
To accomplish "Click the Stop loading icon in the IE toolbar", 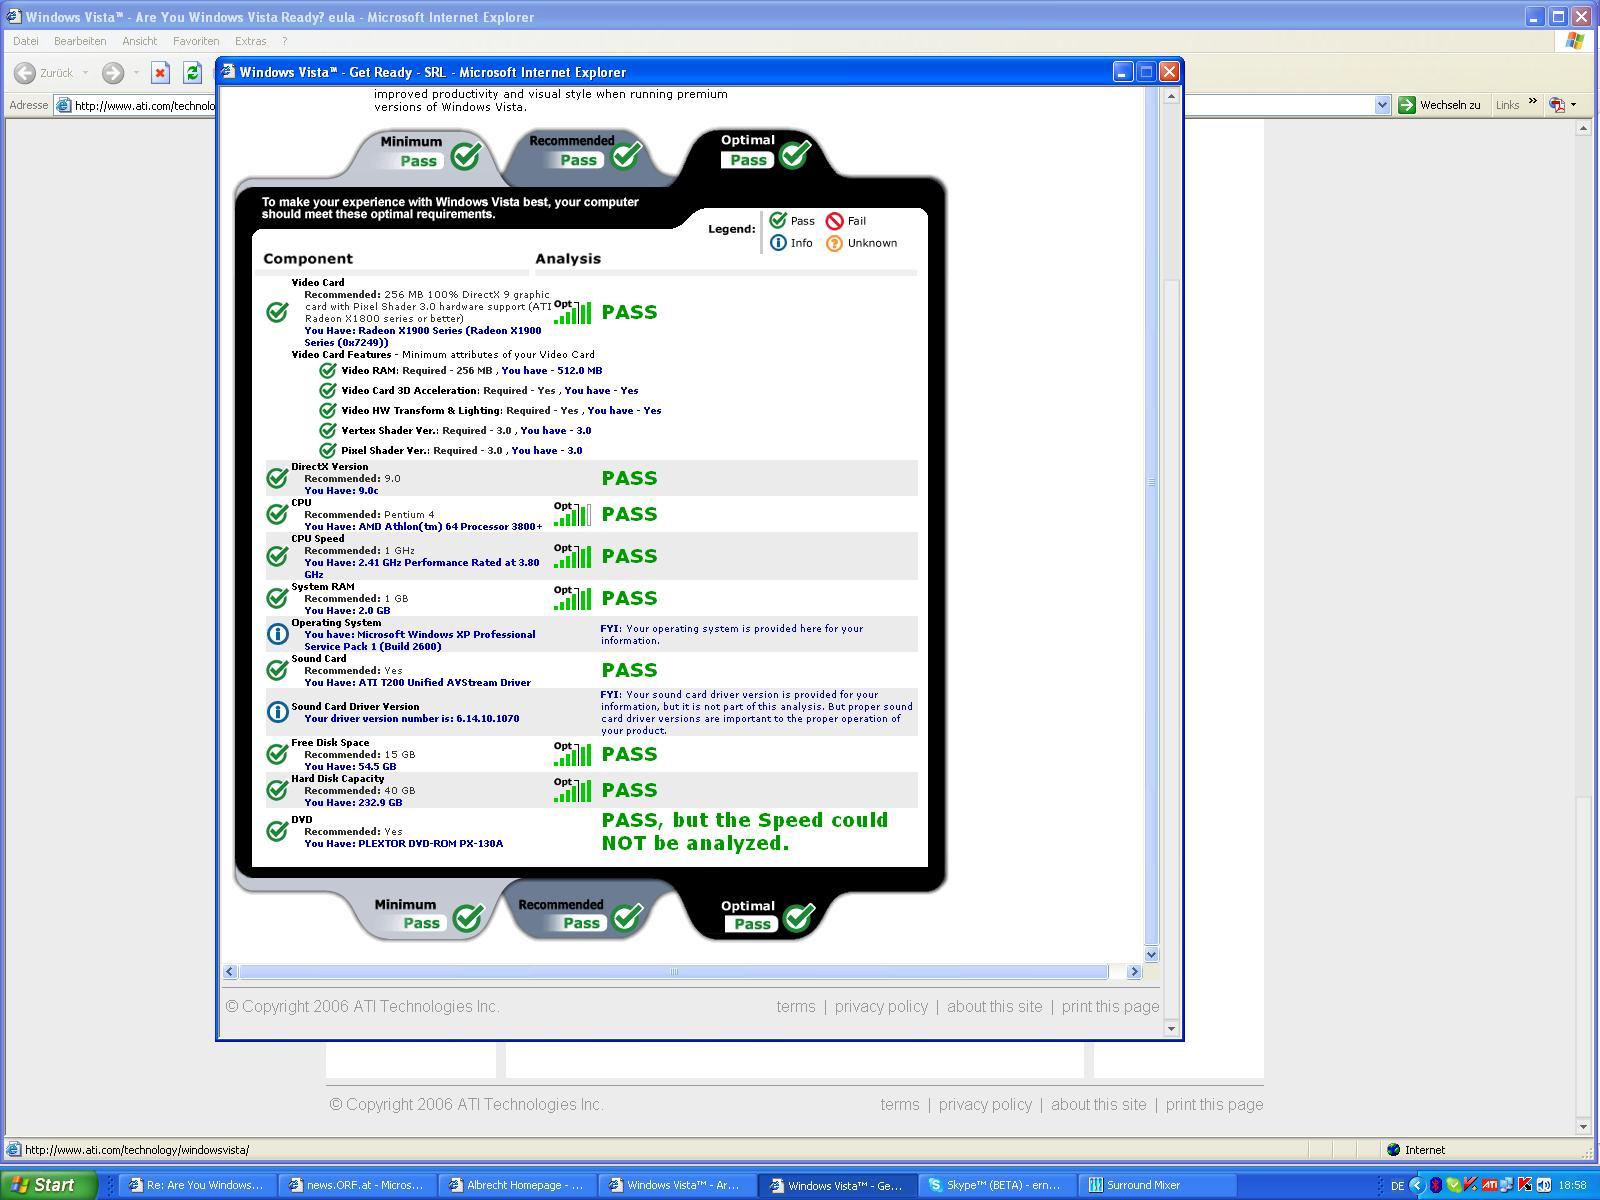I will (x=160, y=72).
